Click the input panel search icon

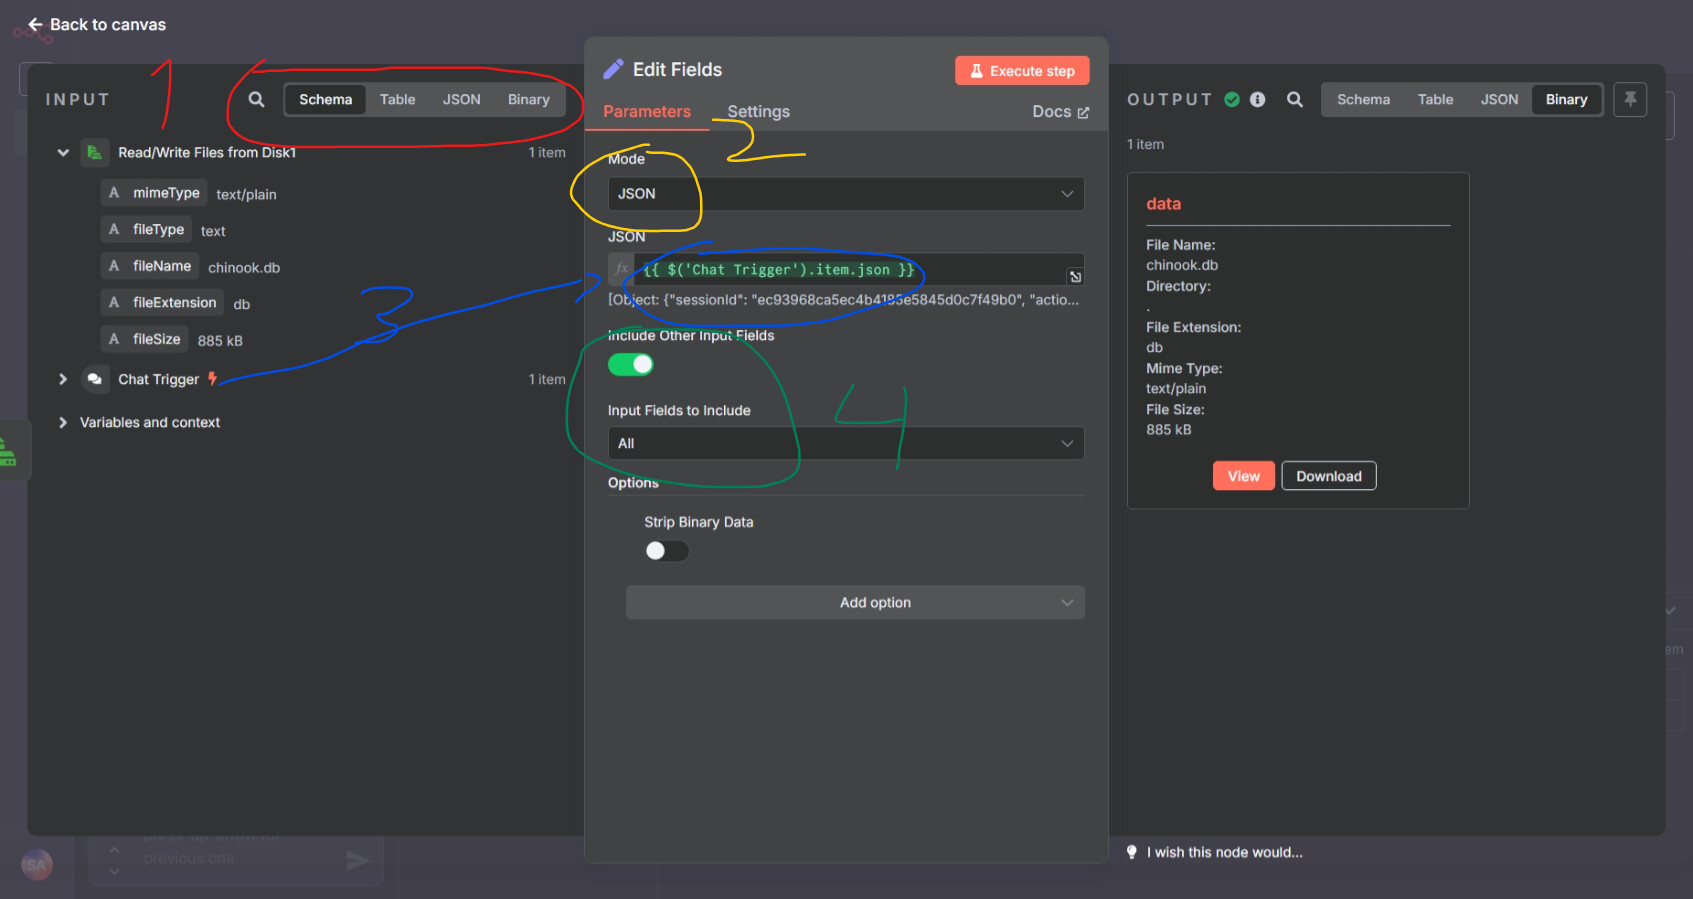tap(256, 100)
